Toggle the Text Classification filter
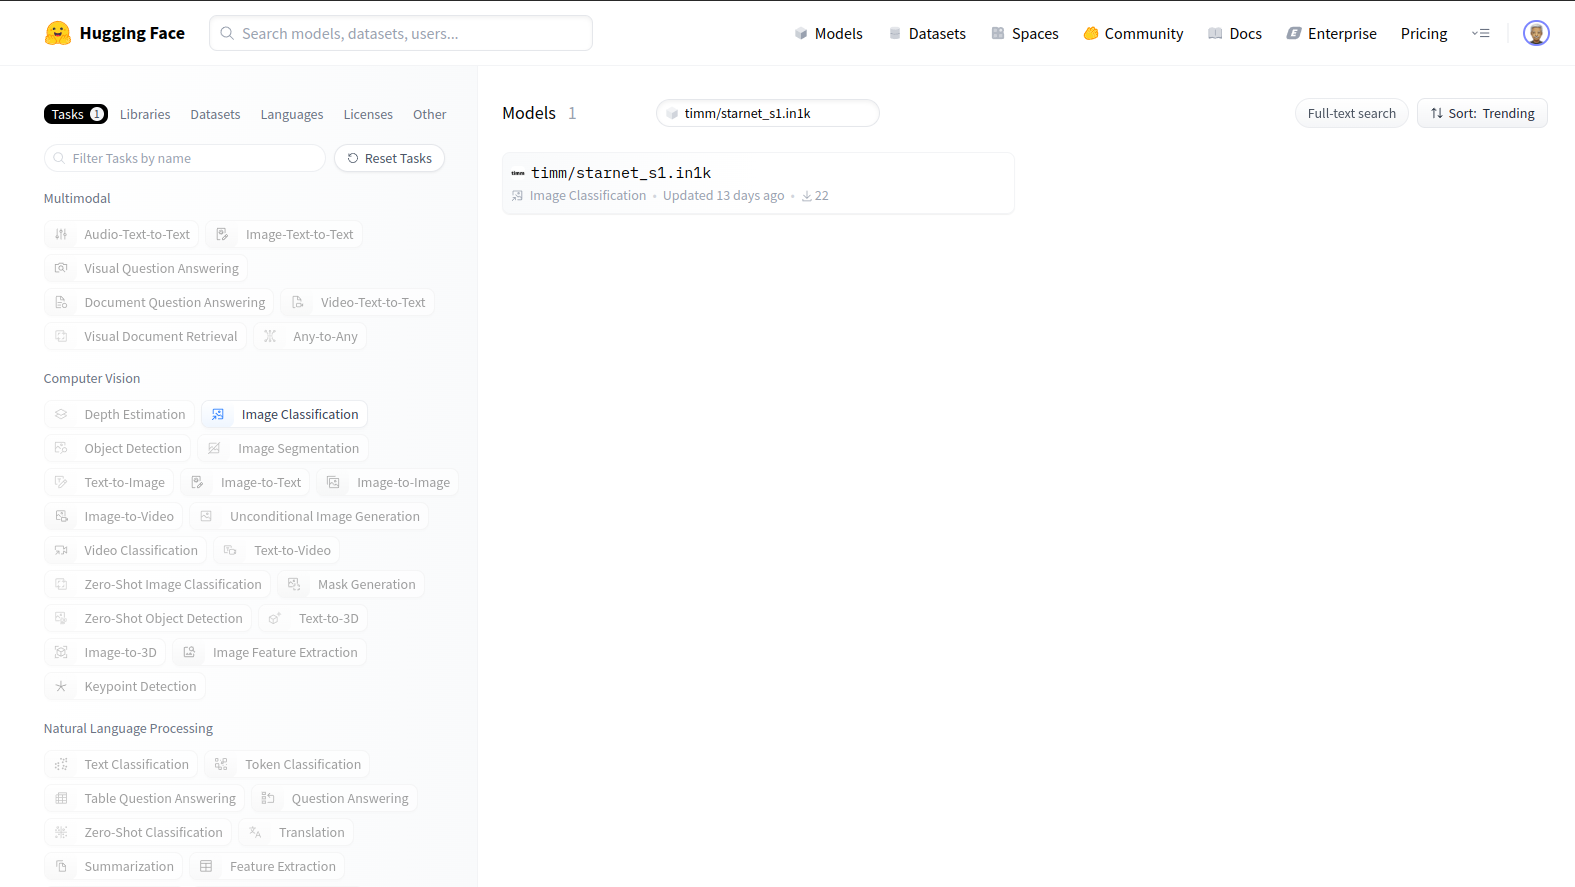Screen dimensions: 1575x887 [x=121, y=764]
